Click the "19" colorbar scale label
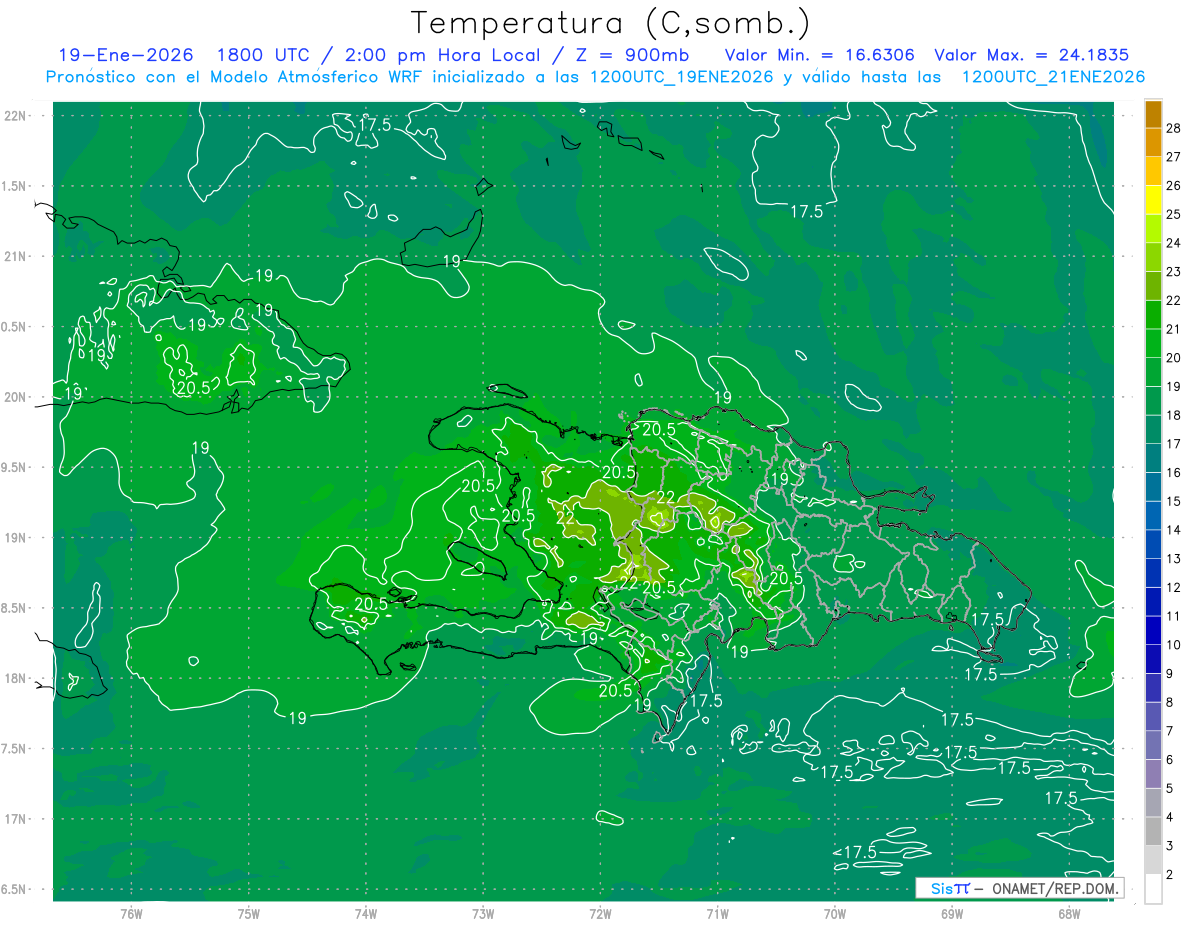The width and height of the screenshot is (1200, 927). [1174, 386]
